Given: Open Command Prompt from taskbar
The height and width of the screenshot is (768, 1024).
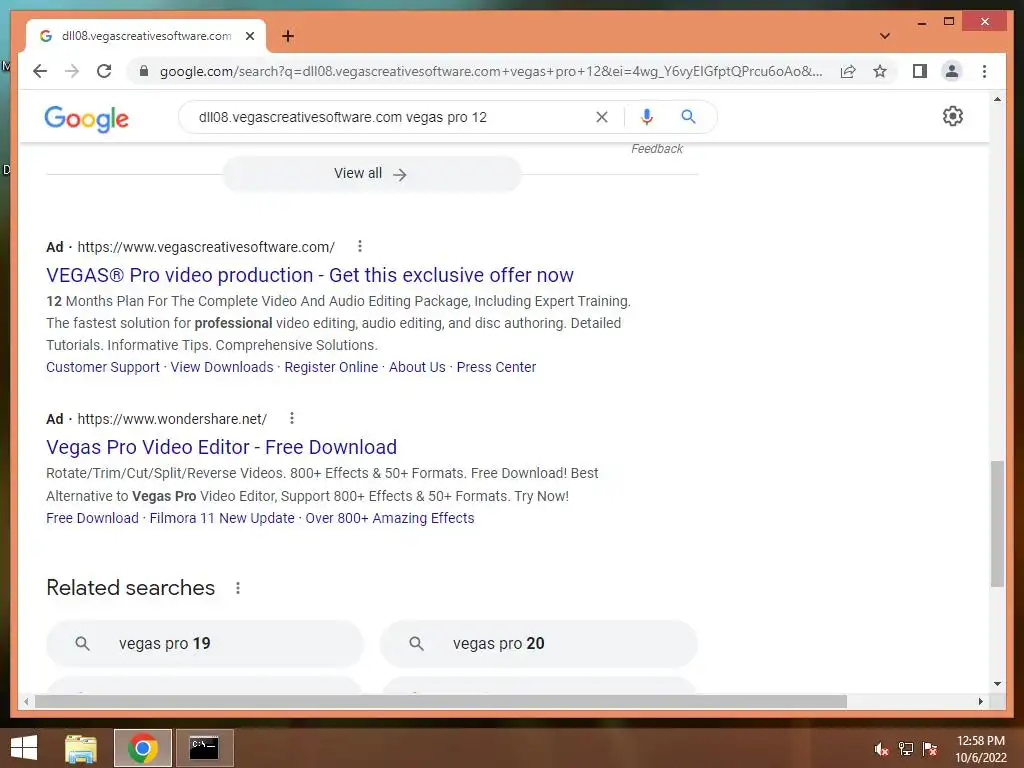Looking at the screenshot, I should coord(204,748).
